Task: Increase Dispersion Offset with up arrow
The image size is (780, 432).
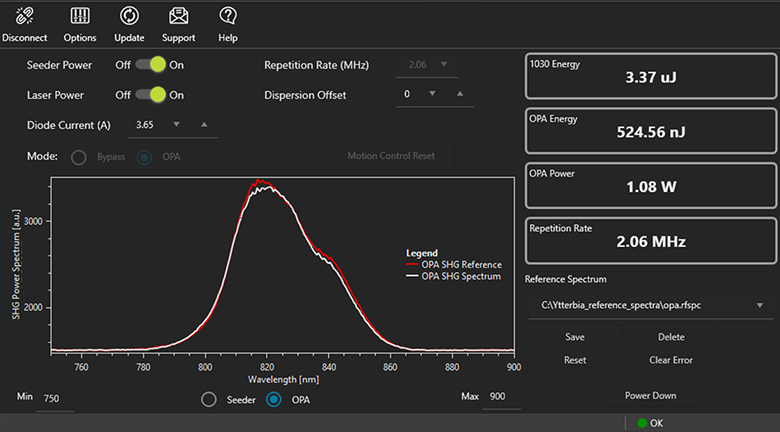Action: click(459, 95)
